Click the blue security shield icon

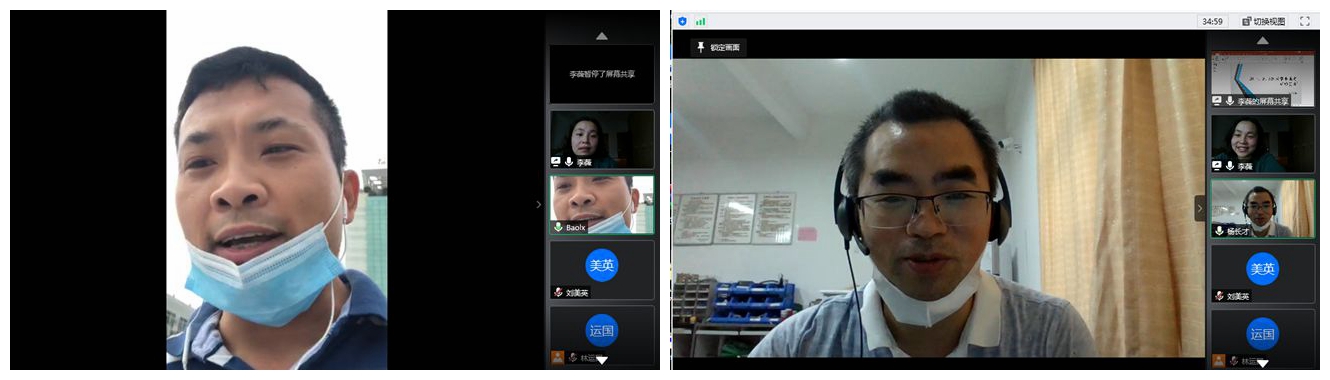[682, 21]
